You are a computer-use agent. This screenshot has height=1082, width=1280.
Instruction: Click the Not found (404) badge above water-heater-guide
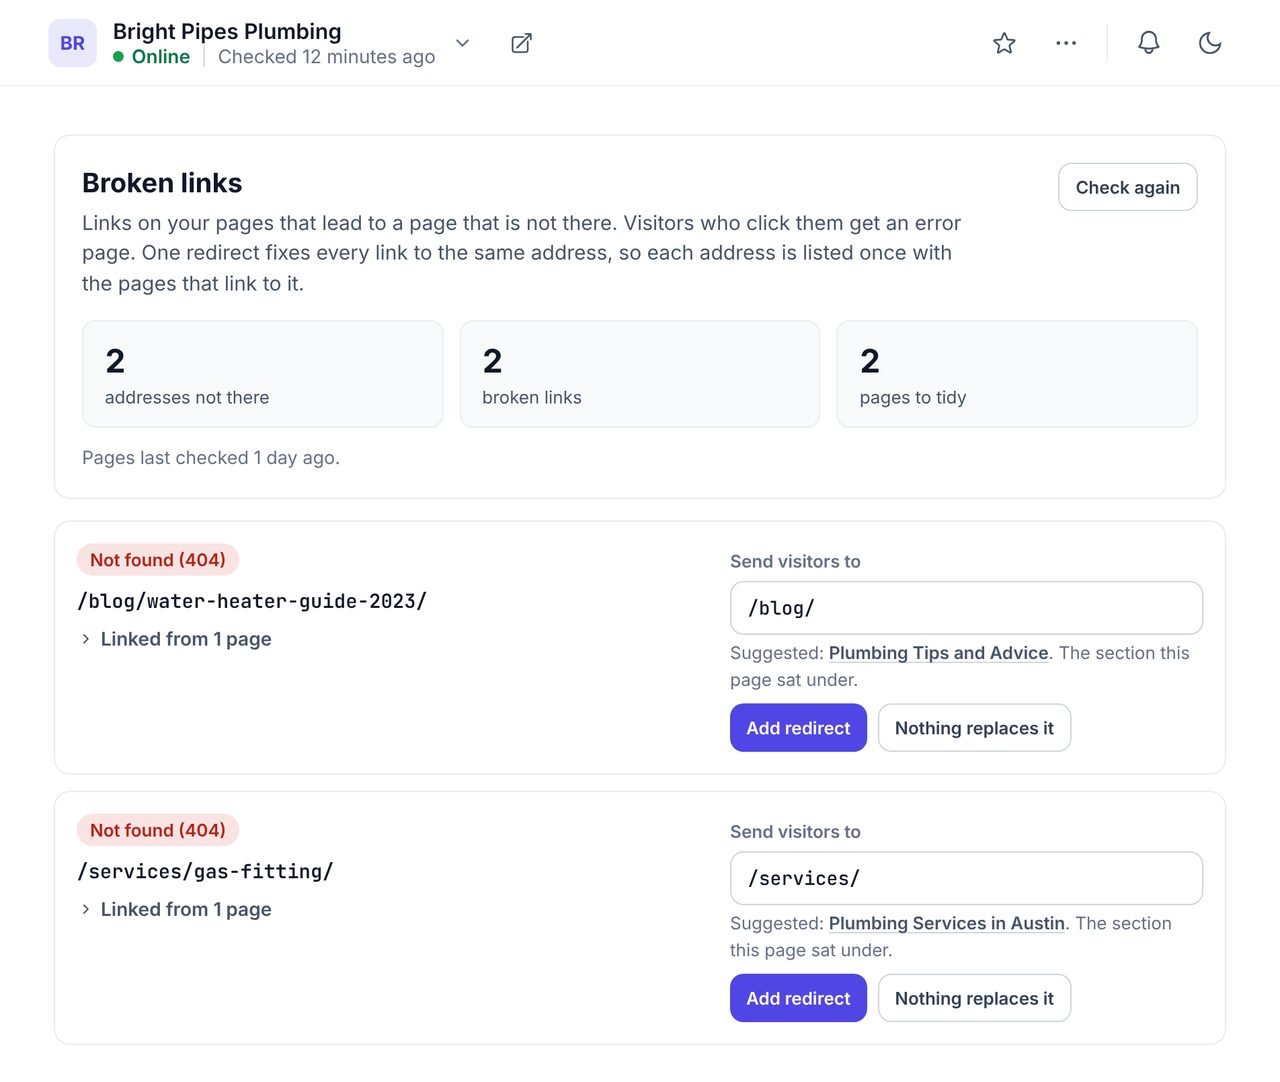click(x=158, y=560)
